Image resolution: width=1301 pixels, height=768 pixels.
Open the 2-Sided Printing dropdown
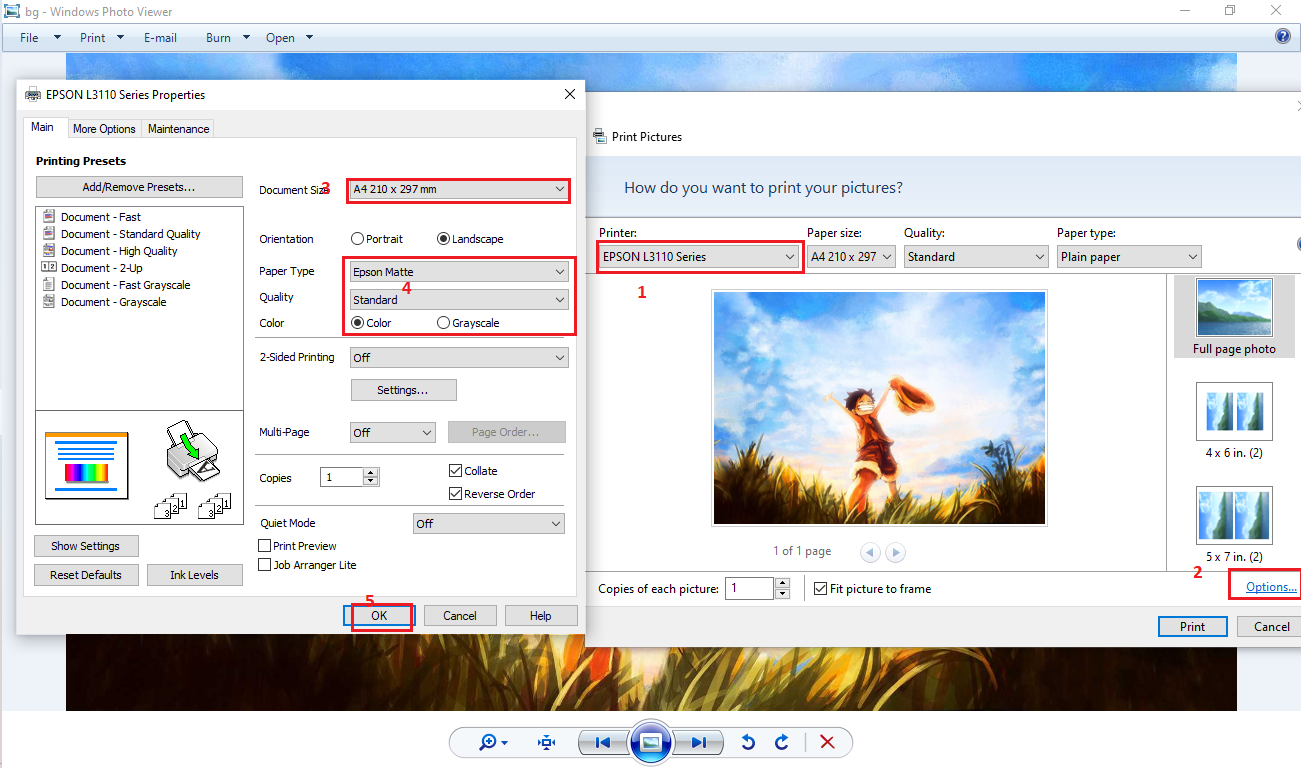click(459, 357)
